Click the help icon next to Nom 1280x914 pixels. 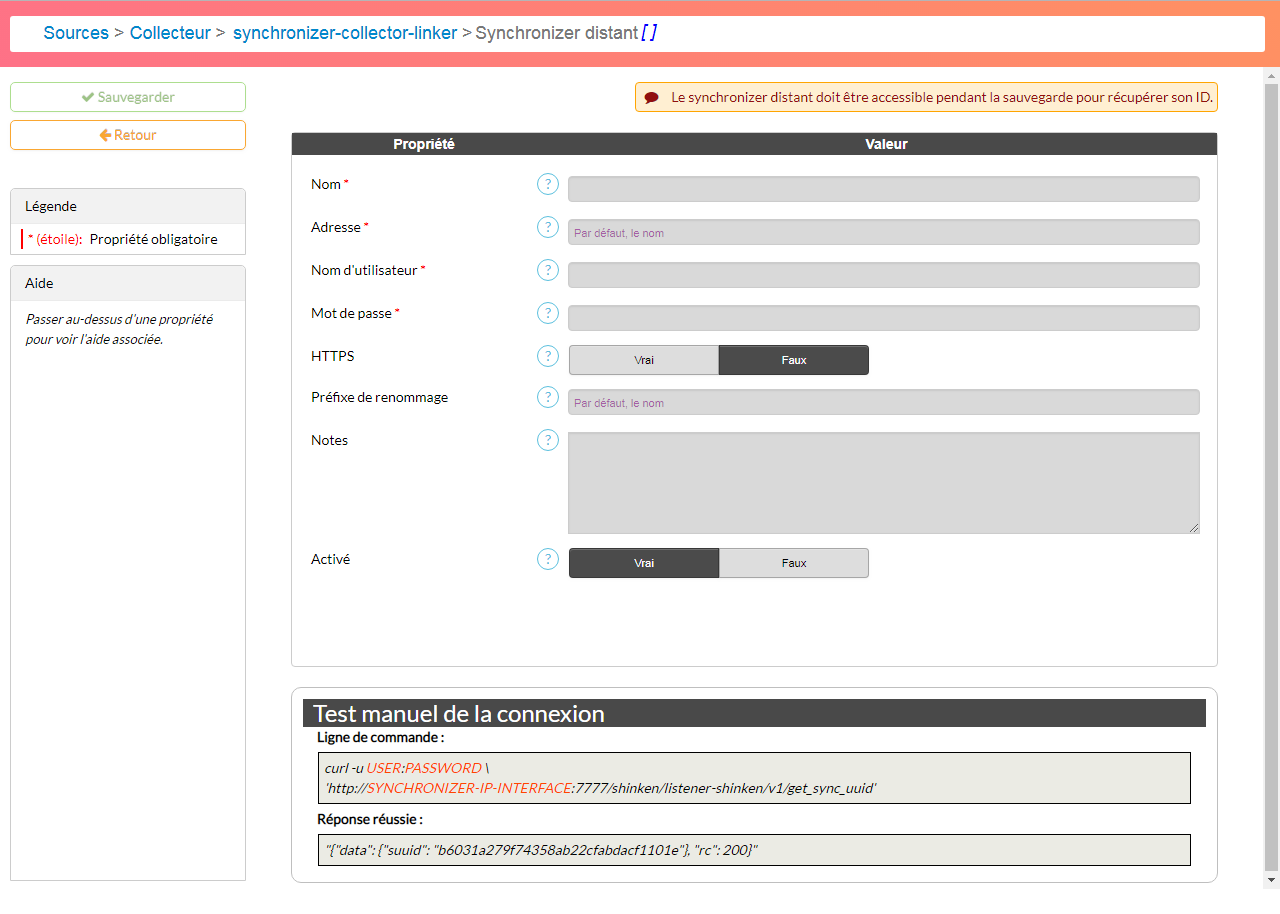click(548, 184)
